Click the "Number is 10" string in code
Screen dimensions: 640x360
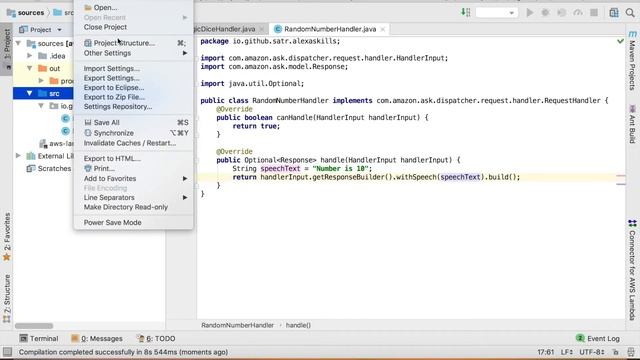[x=340, y=169]
